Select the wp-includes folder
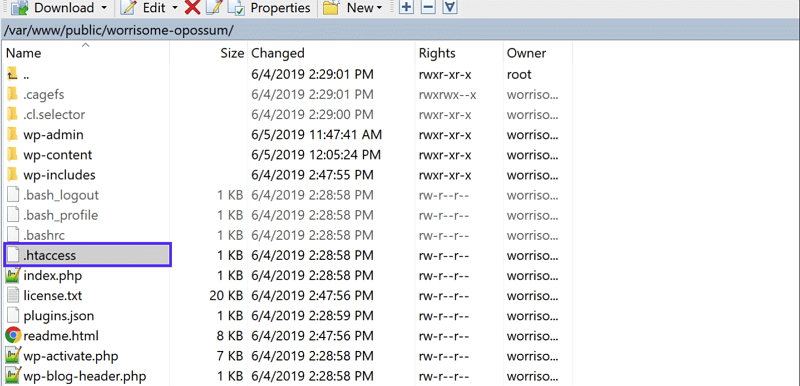 point(59,175)
